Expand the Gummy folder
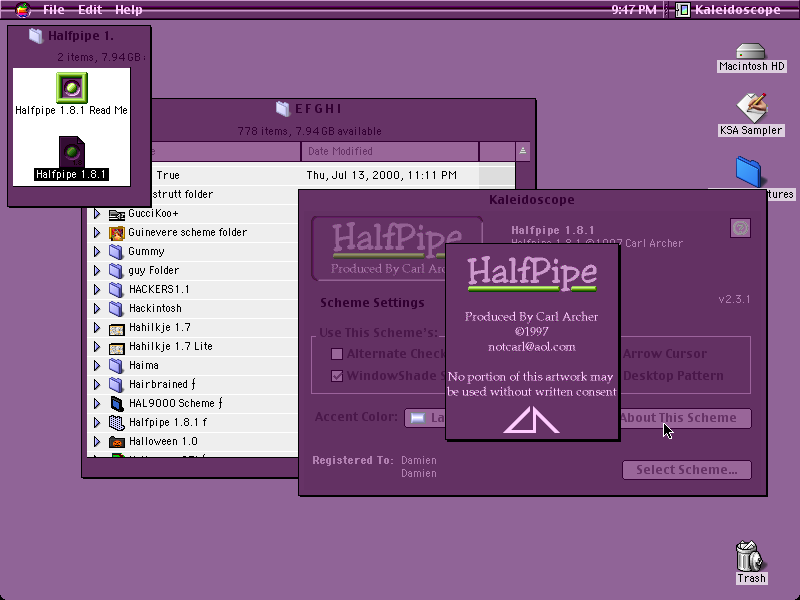Screen dimensions: 800x600 [x=97, y=252]
